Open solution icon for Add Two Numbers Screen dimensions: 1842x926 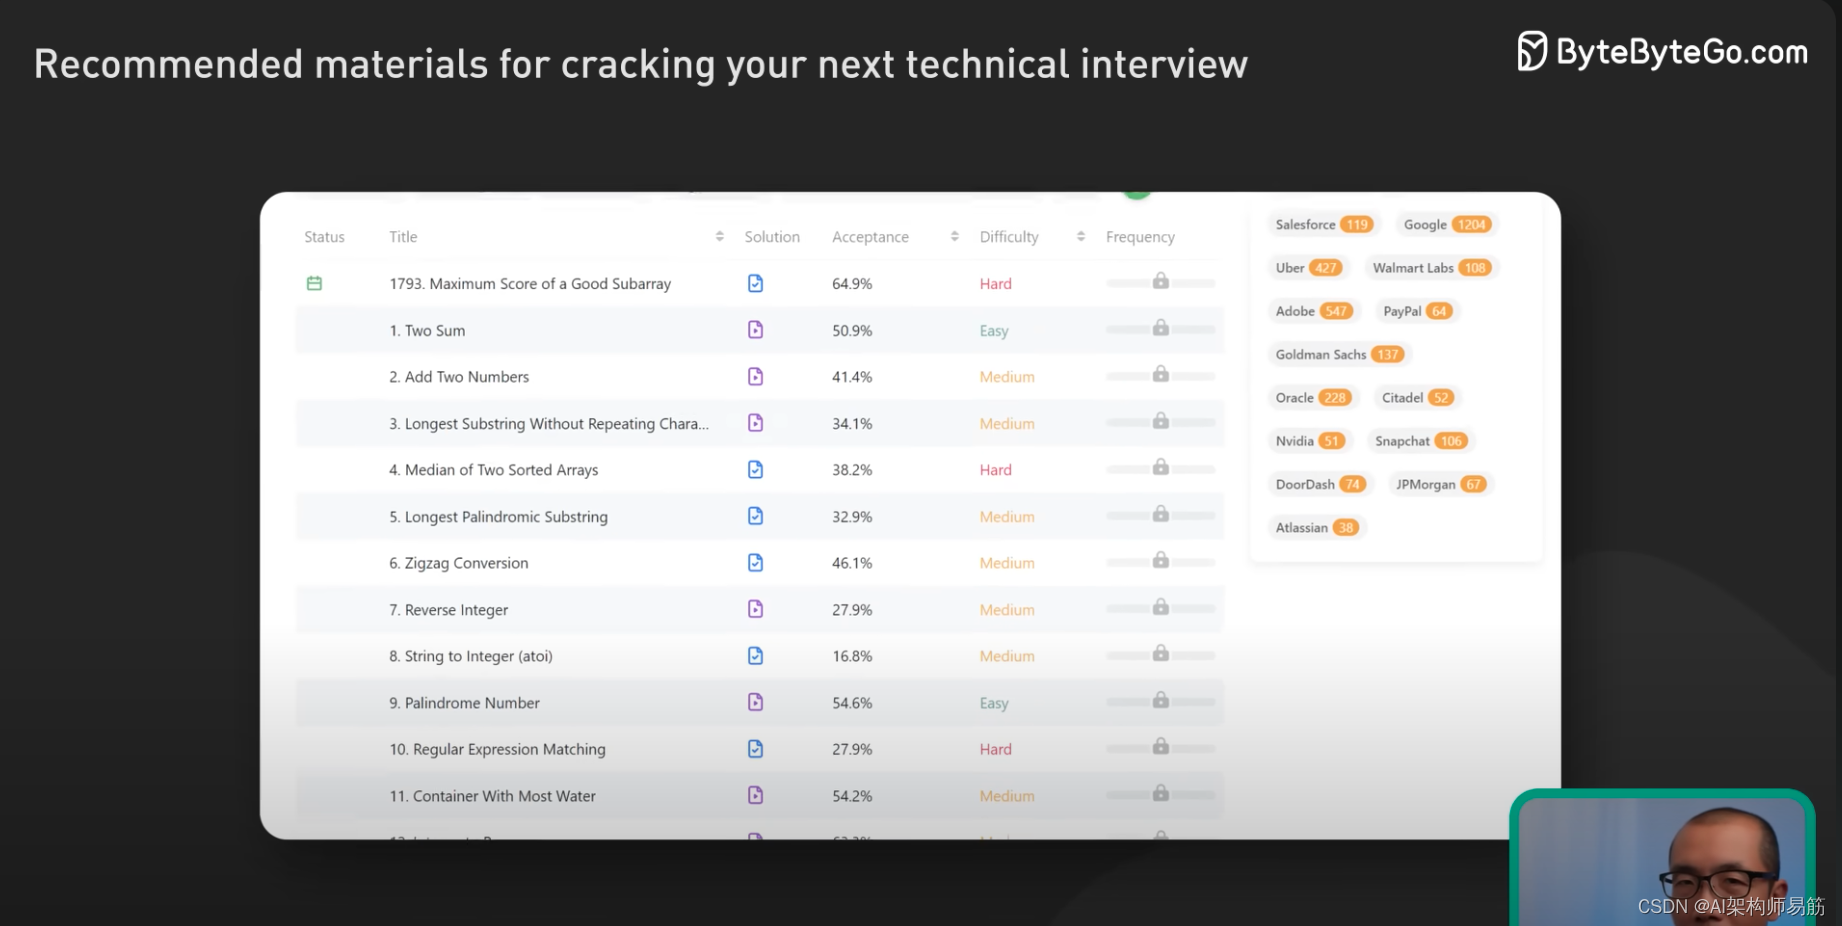(x=755, y=377)
